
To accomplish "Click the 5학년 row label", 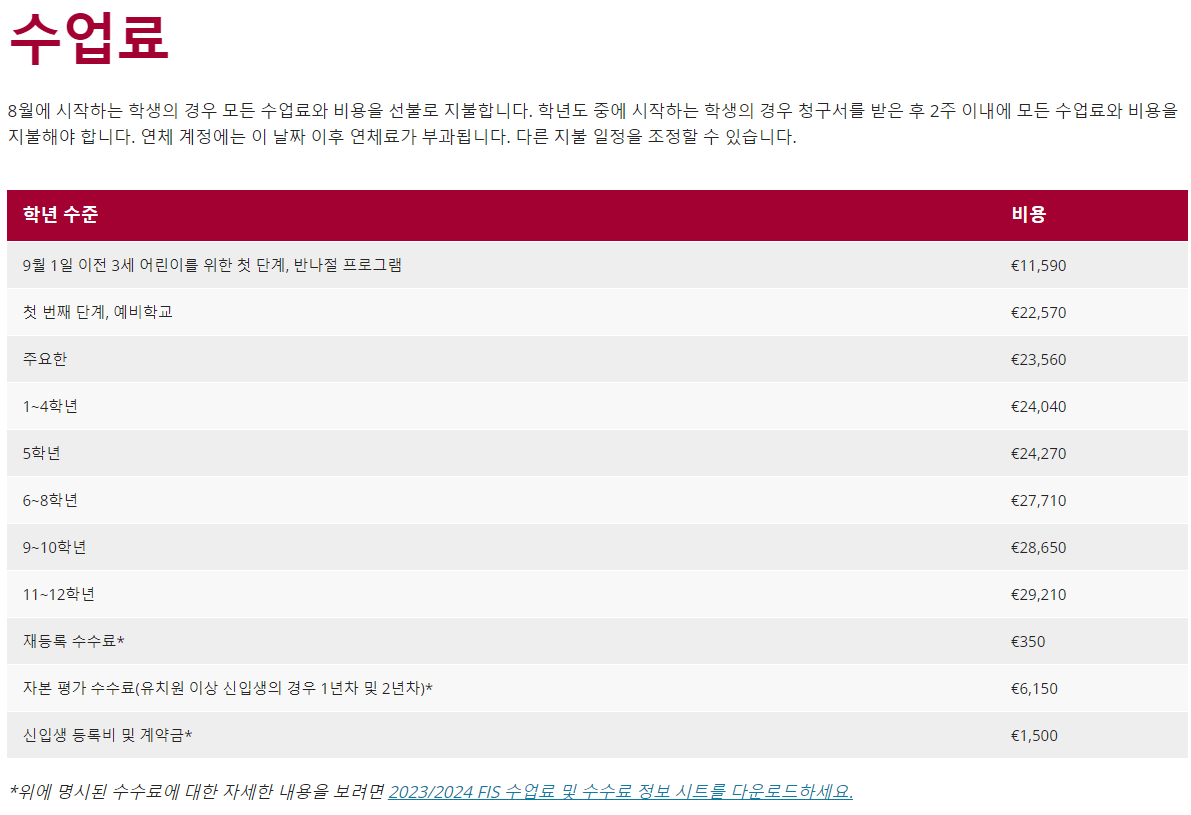I will tap(42, 453).
